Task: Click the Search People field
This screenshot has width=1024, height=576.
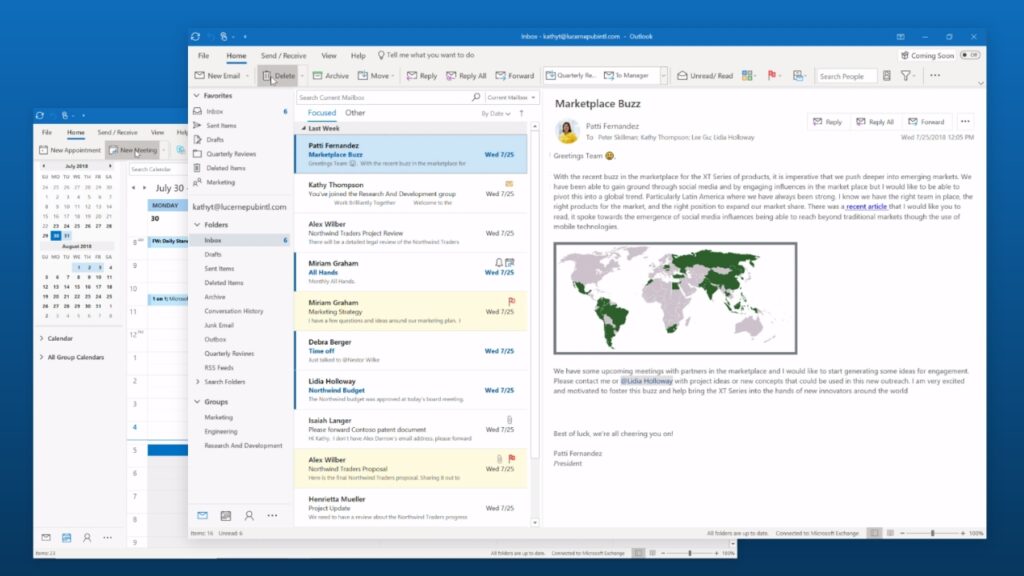Action: click(x=846, y=76)
